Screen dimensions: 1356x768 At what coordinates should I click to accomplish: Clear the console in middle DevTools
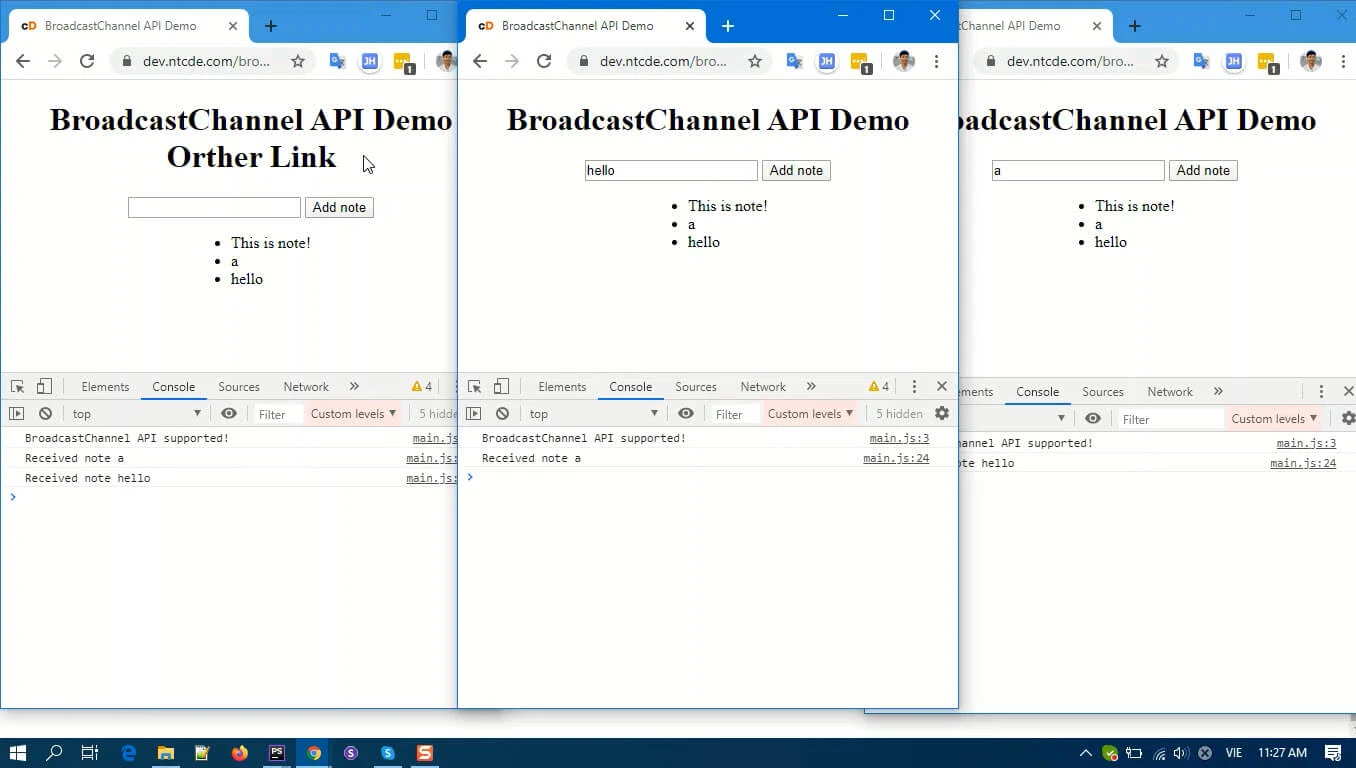coord(502,414)
